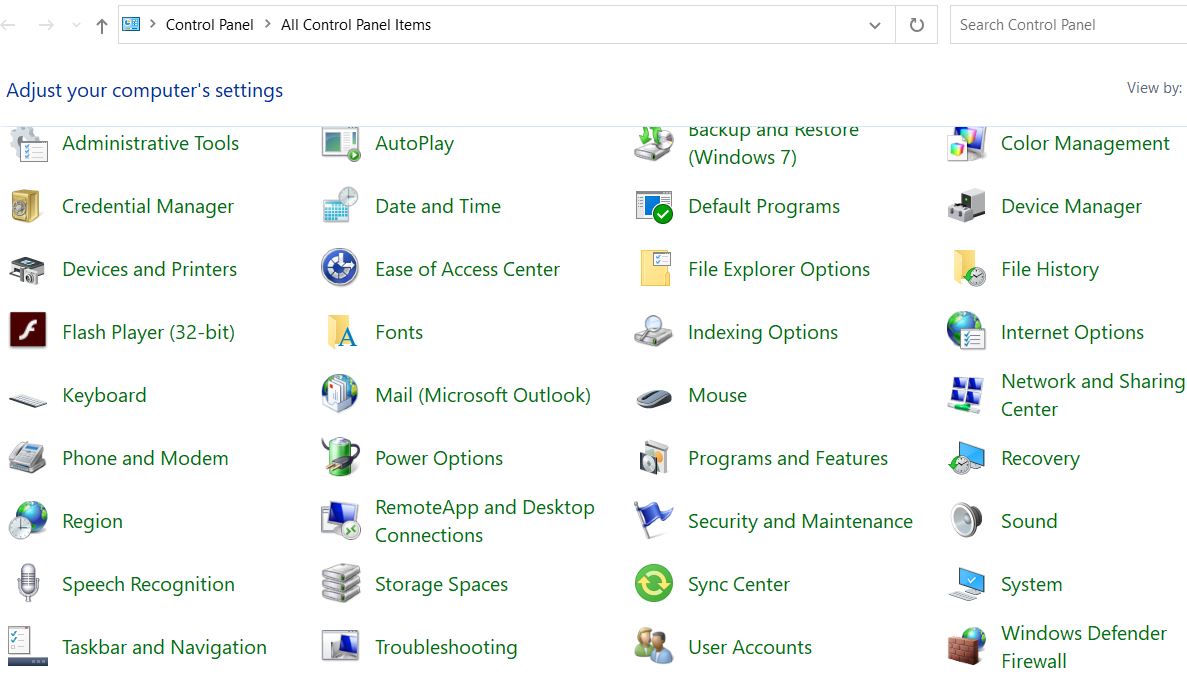Expand the chevron after Control Panel breadcrumb

267,24
